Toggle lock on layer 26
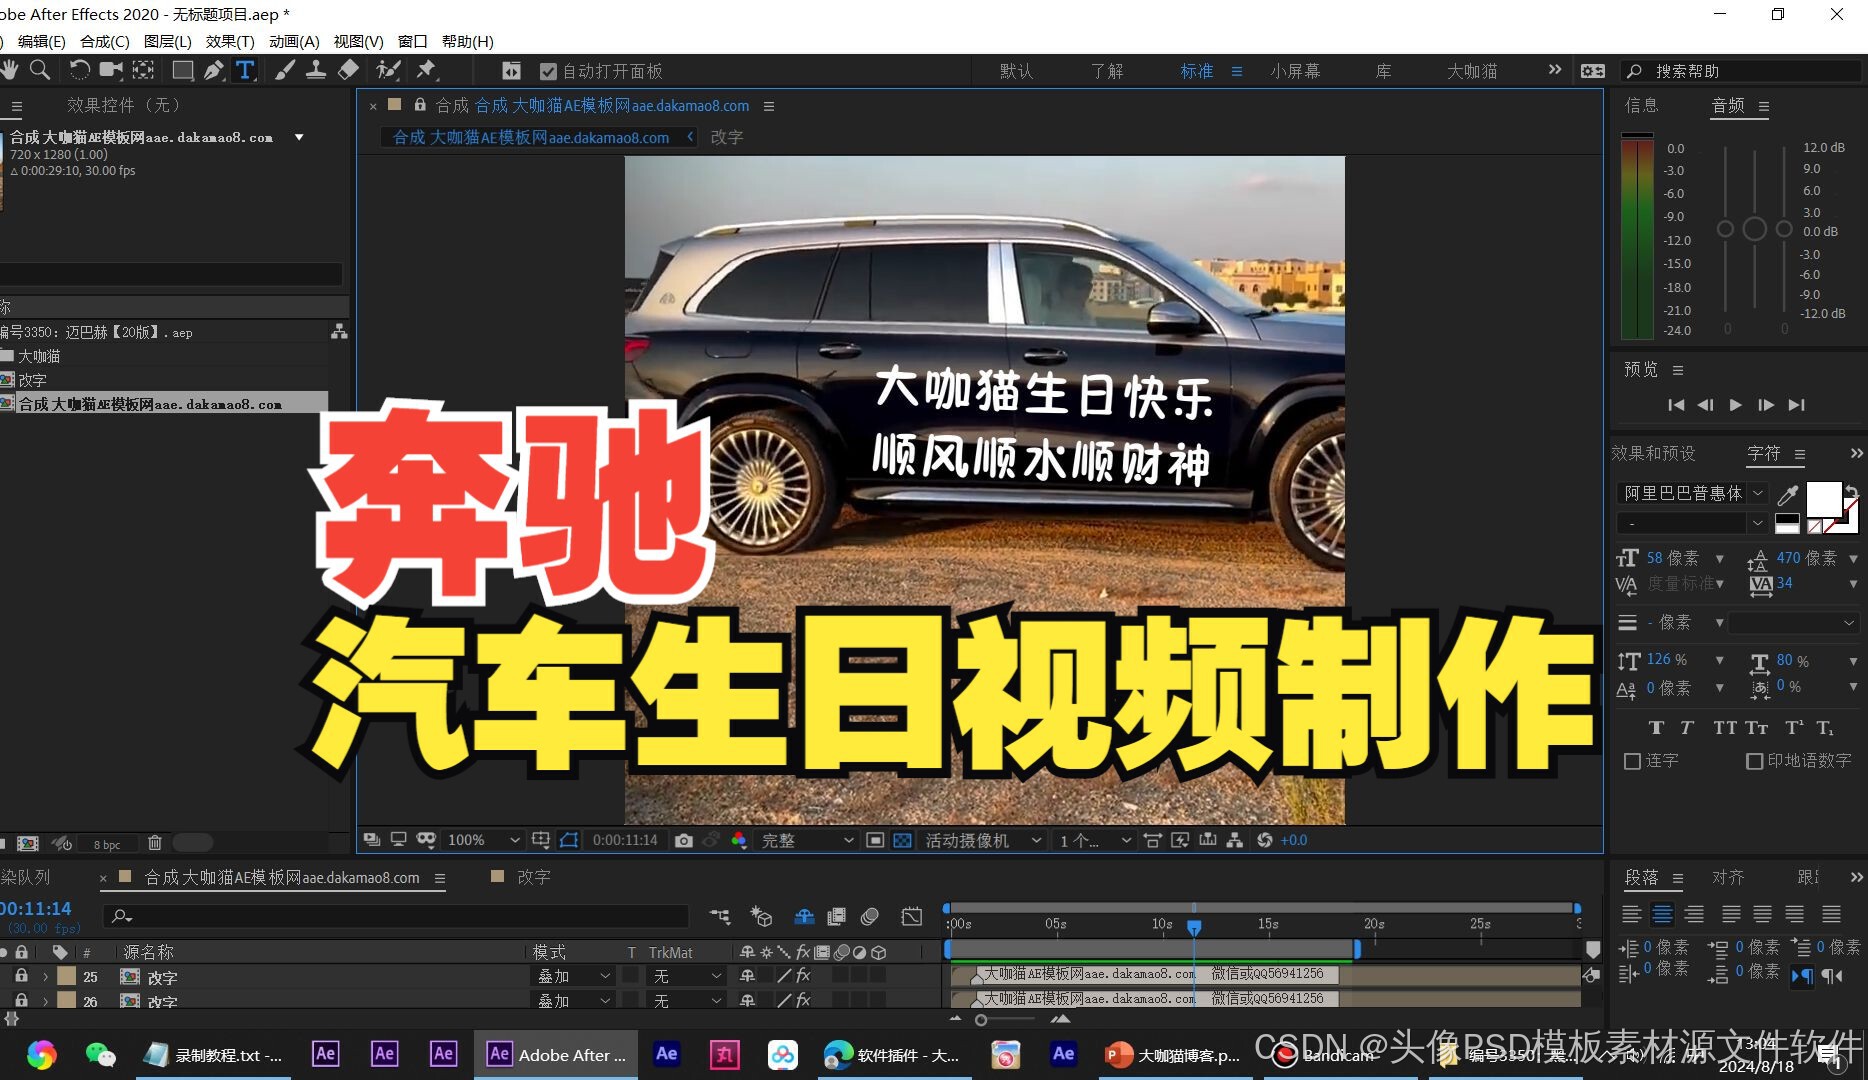The width and height of the screenshot is (1868, 1080). pyautogui.click(x=21, y=1000)
